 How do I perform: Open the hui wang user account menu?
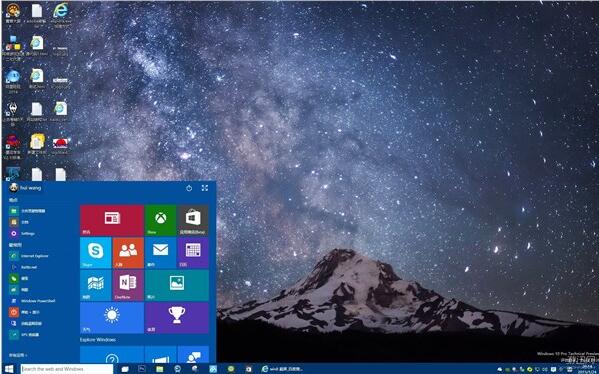[x=25, y=188]
